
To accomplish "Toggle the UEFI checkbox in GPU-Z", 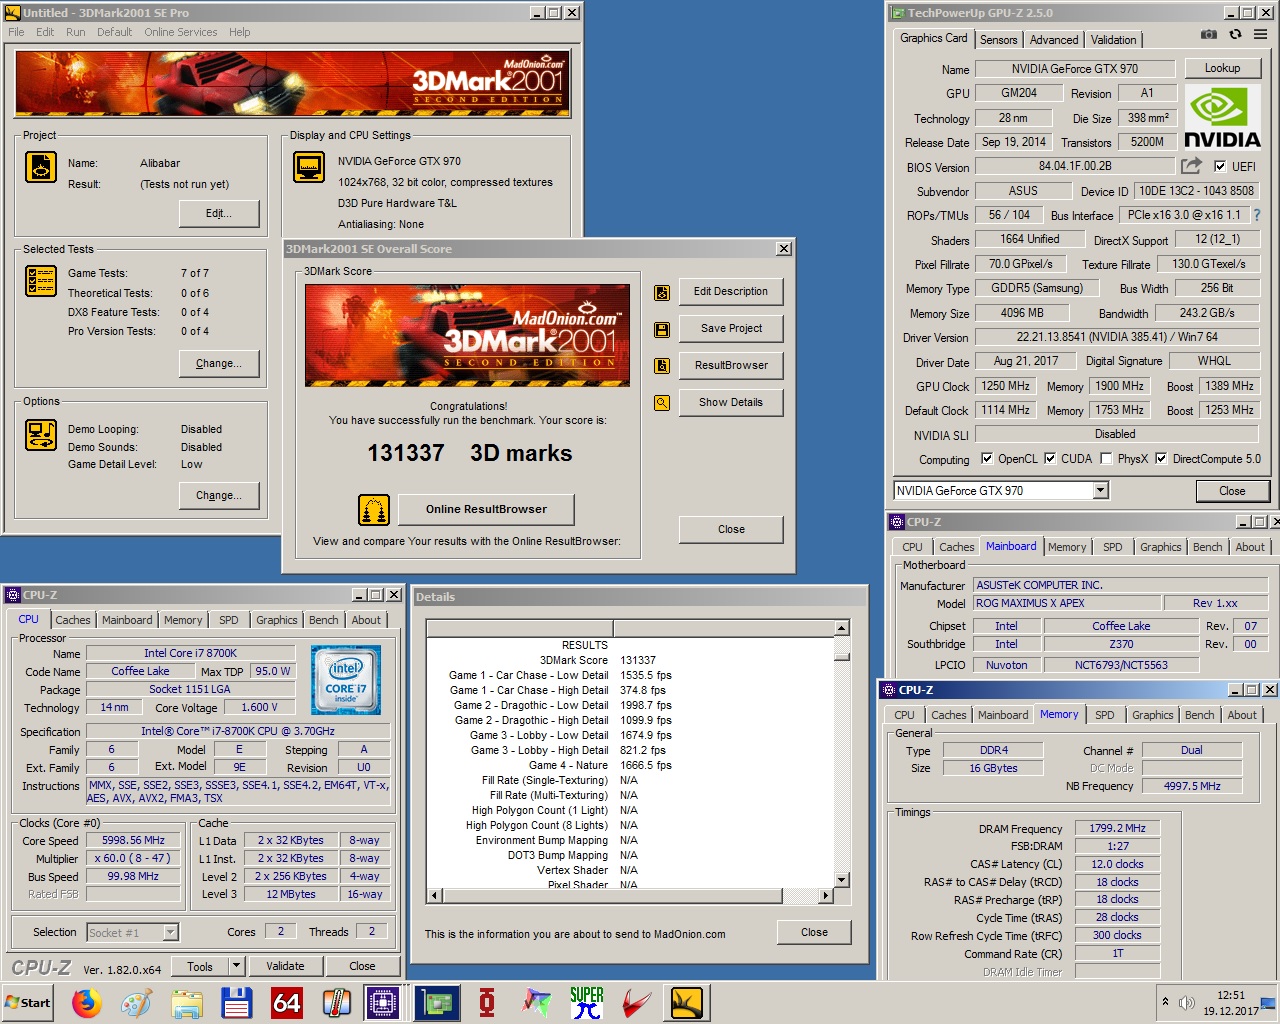I will (x=1220, y=167).
